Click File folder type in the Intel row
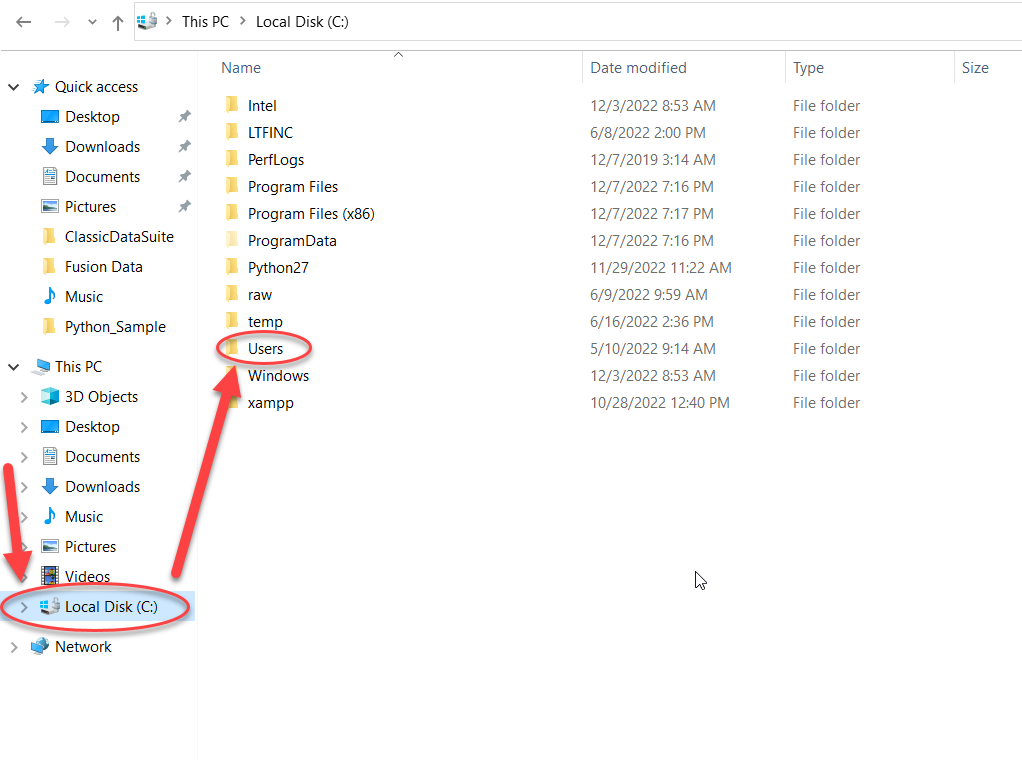This screenshot has width=1022, height=760. pos(826,106)
